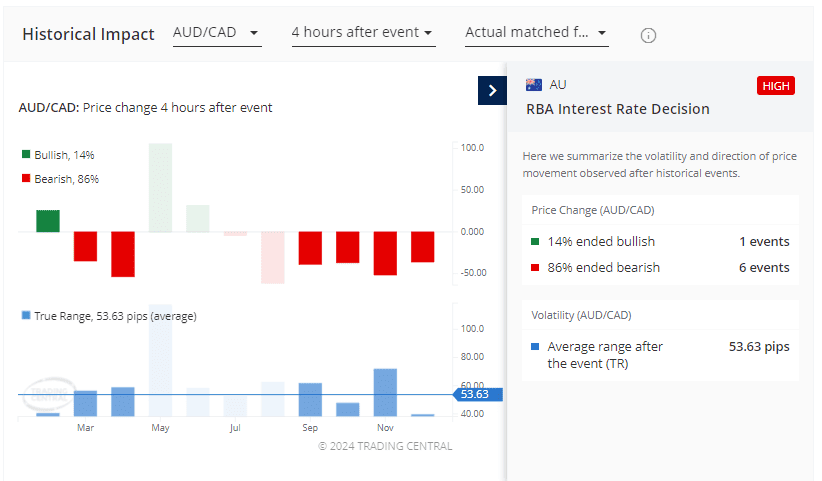Click the 'Bearish, 86%' legend label
Screen dimensions: 822x481
point(67,179)
